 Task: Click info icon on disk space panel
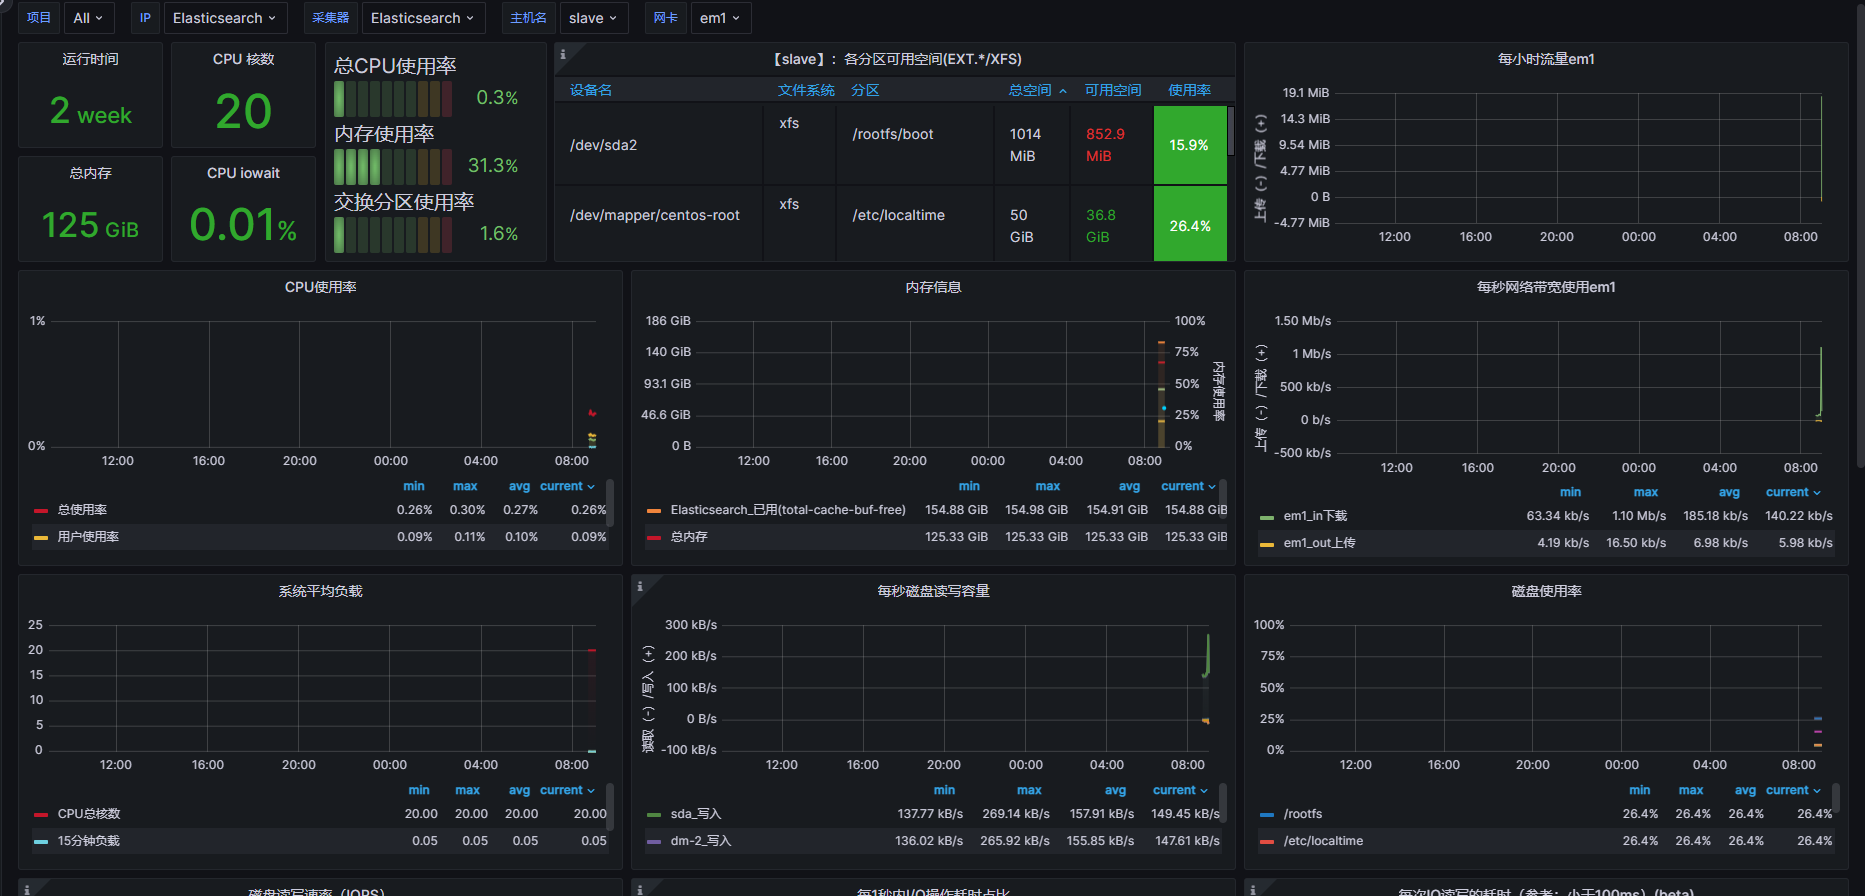563,55
